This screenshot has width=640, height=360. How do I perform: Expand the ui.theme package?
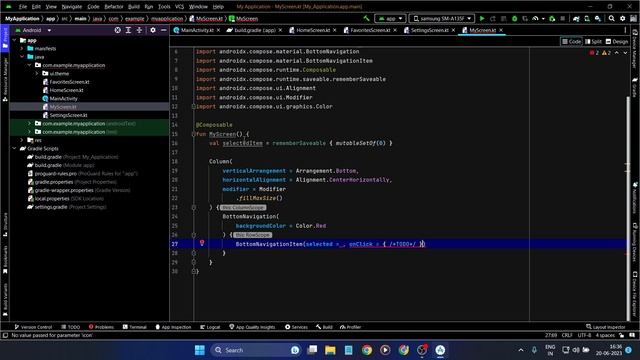click(x=37, y=73)
